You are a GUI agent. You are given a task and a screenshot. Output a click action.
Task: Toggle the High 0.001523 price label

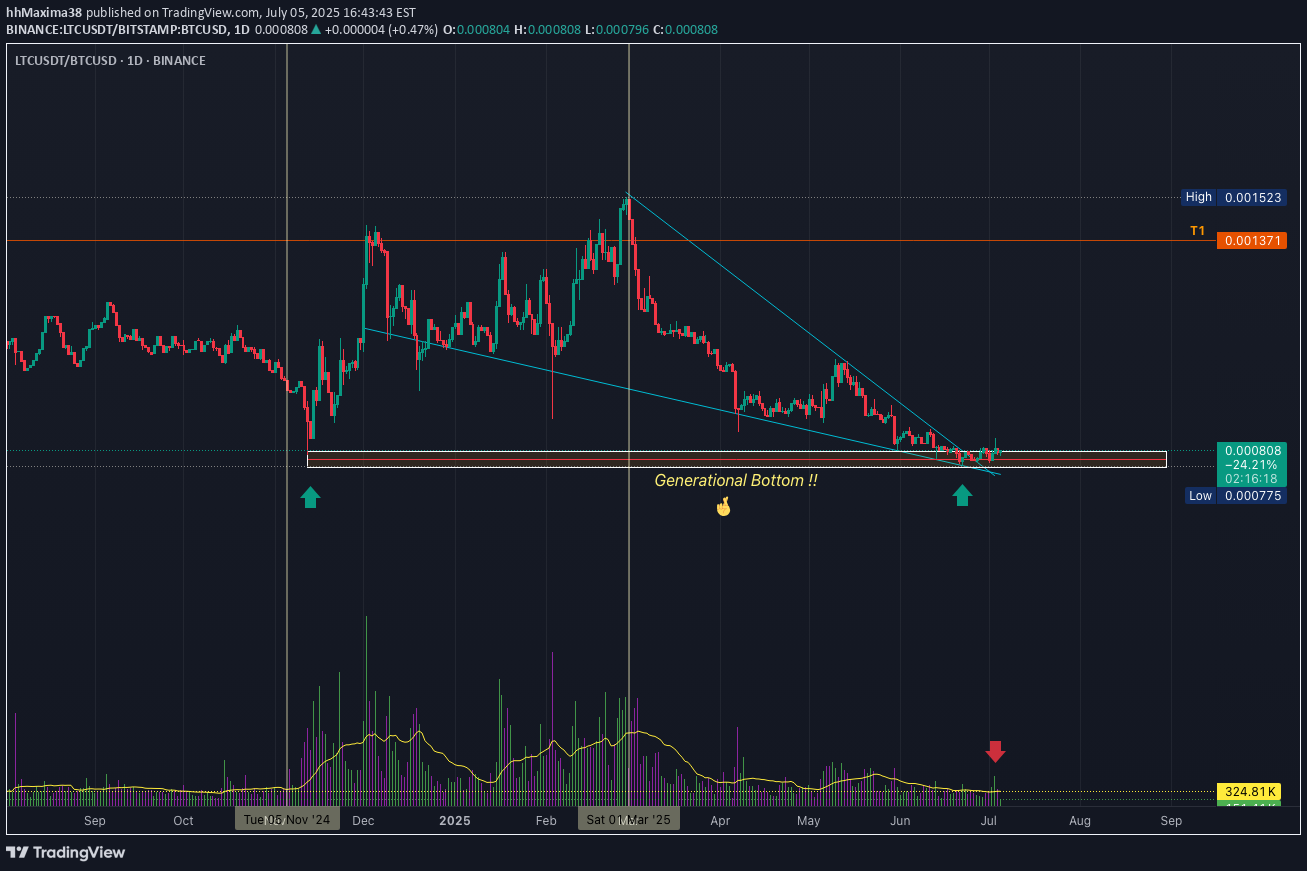click(1234, 197)
